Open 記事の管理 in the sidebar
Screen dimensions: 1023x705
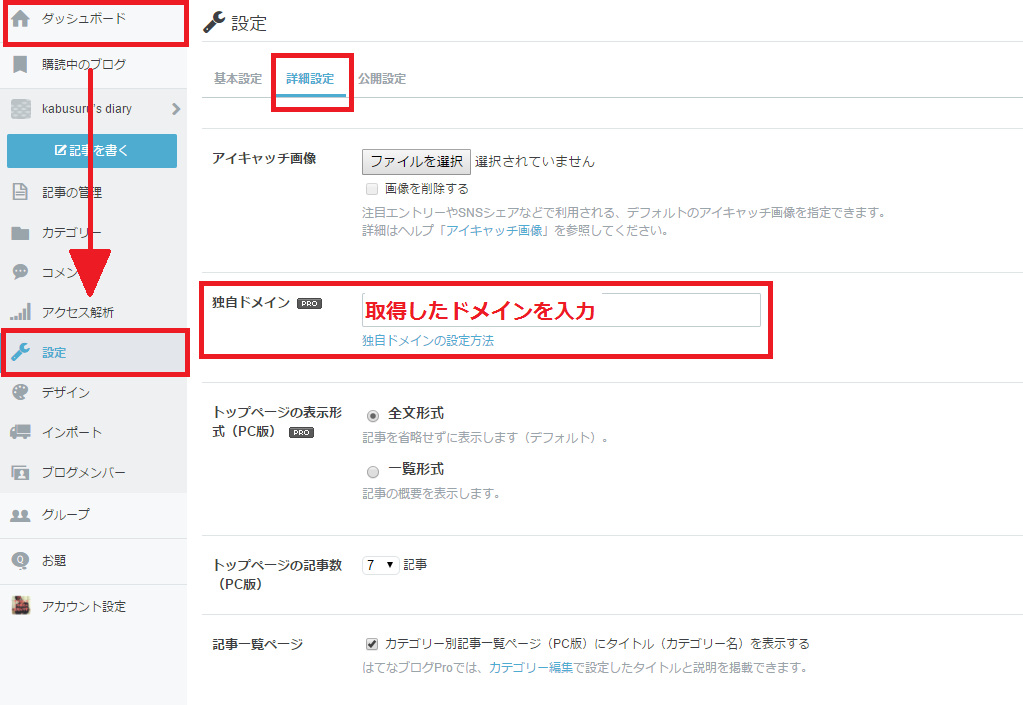coord(94,192)
